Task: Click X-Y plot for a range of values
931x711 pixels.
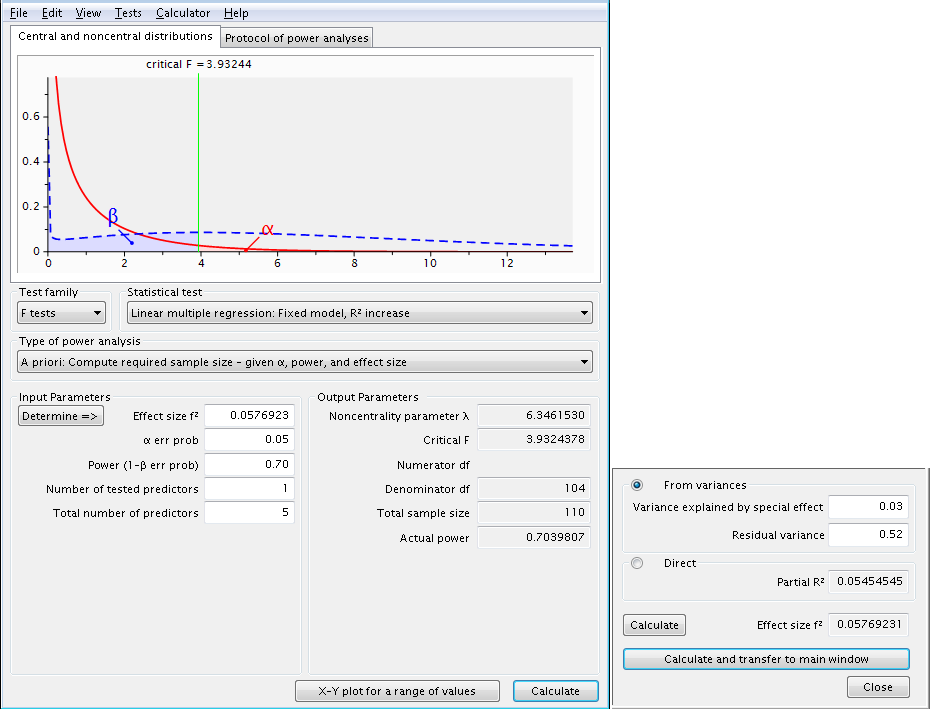Action: coord(396,691)
